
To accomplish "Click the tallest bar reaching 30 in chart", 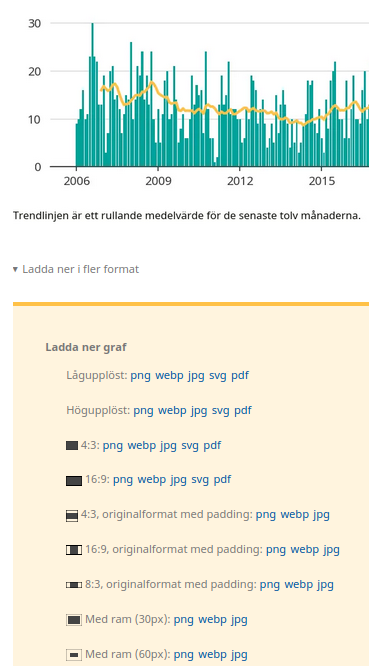I will pos(93,95).
